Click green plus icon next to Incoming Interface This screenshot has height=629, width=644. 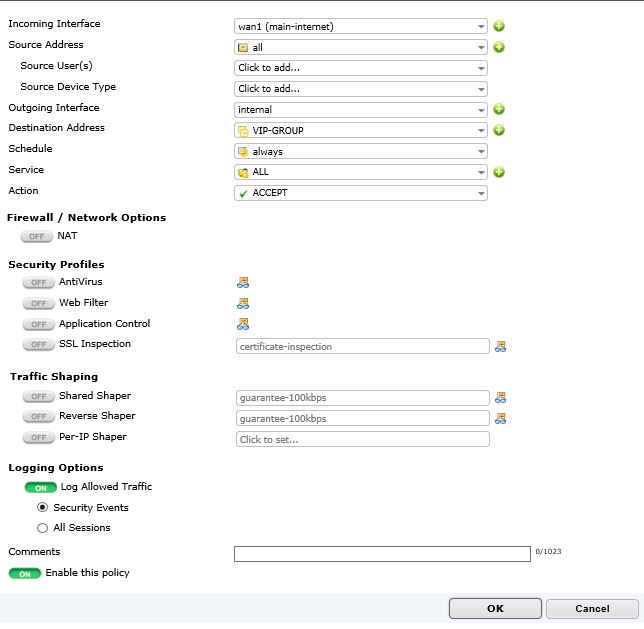coord(499,26)
